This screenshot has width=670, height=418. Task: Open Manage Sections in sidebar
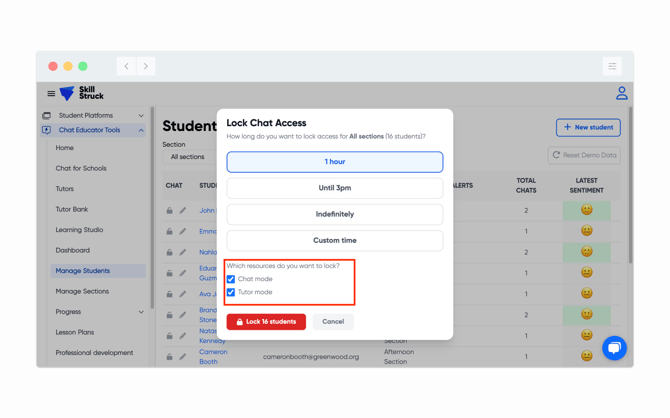[x=82, y=291]
